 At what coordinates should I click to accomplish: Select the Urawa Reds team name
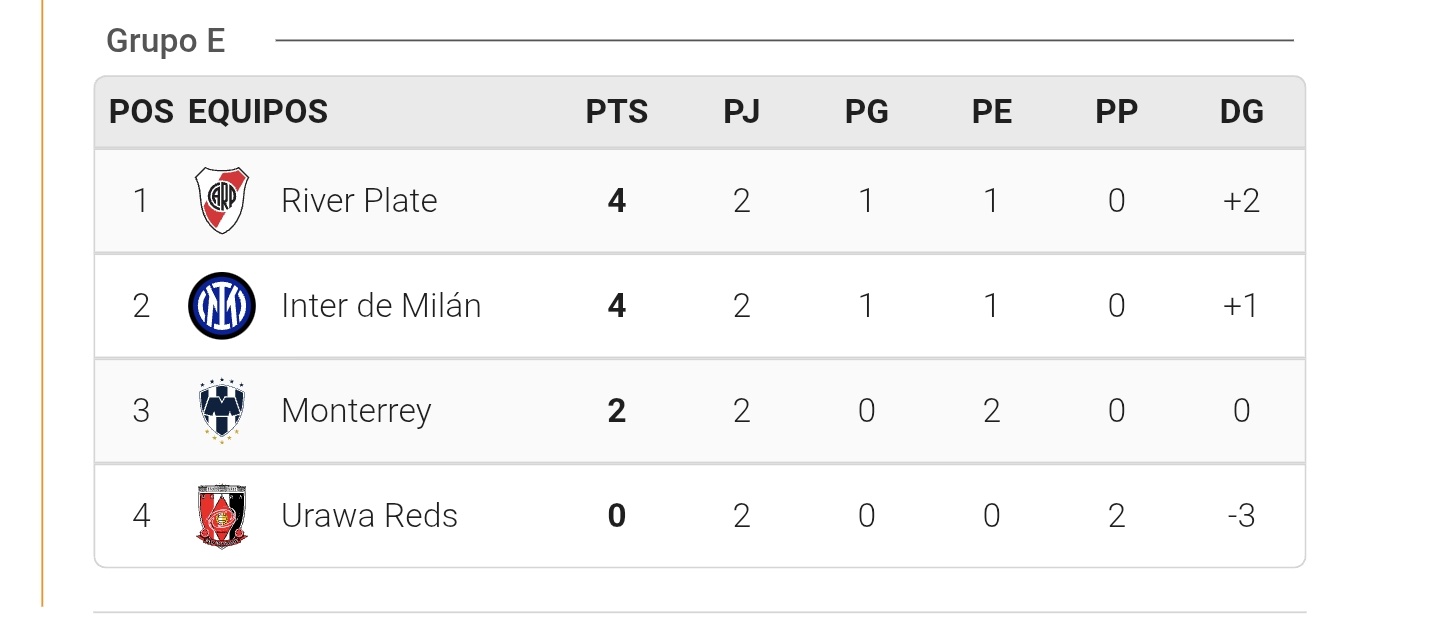369,516
